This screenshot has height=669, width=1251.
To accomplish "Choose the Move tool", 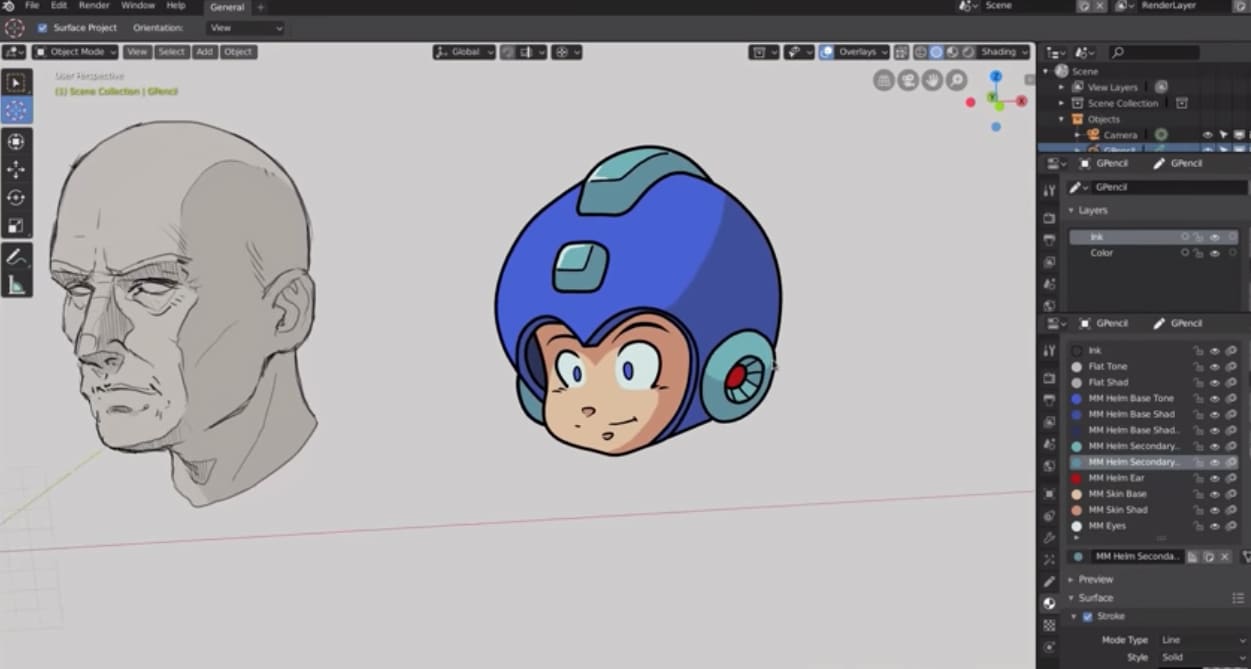I will coord(16,170).
